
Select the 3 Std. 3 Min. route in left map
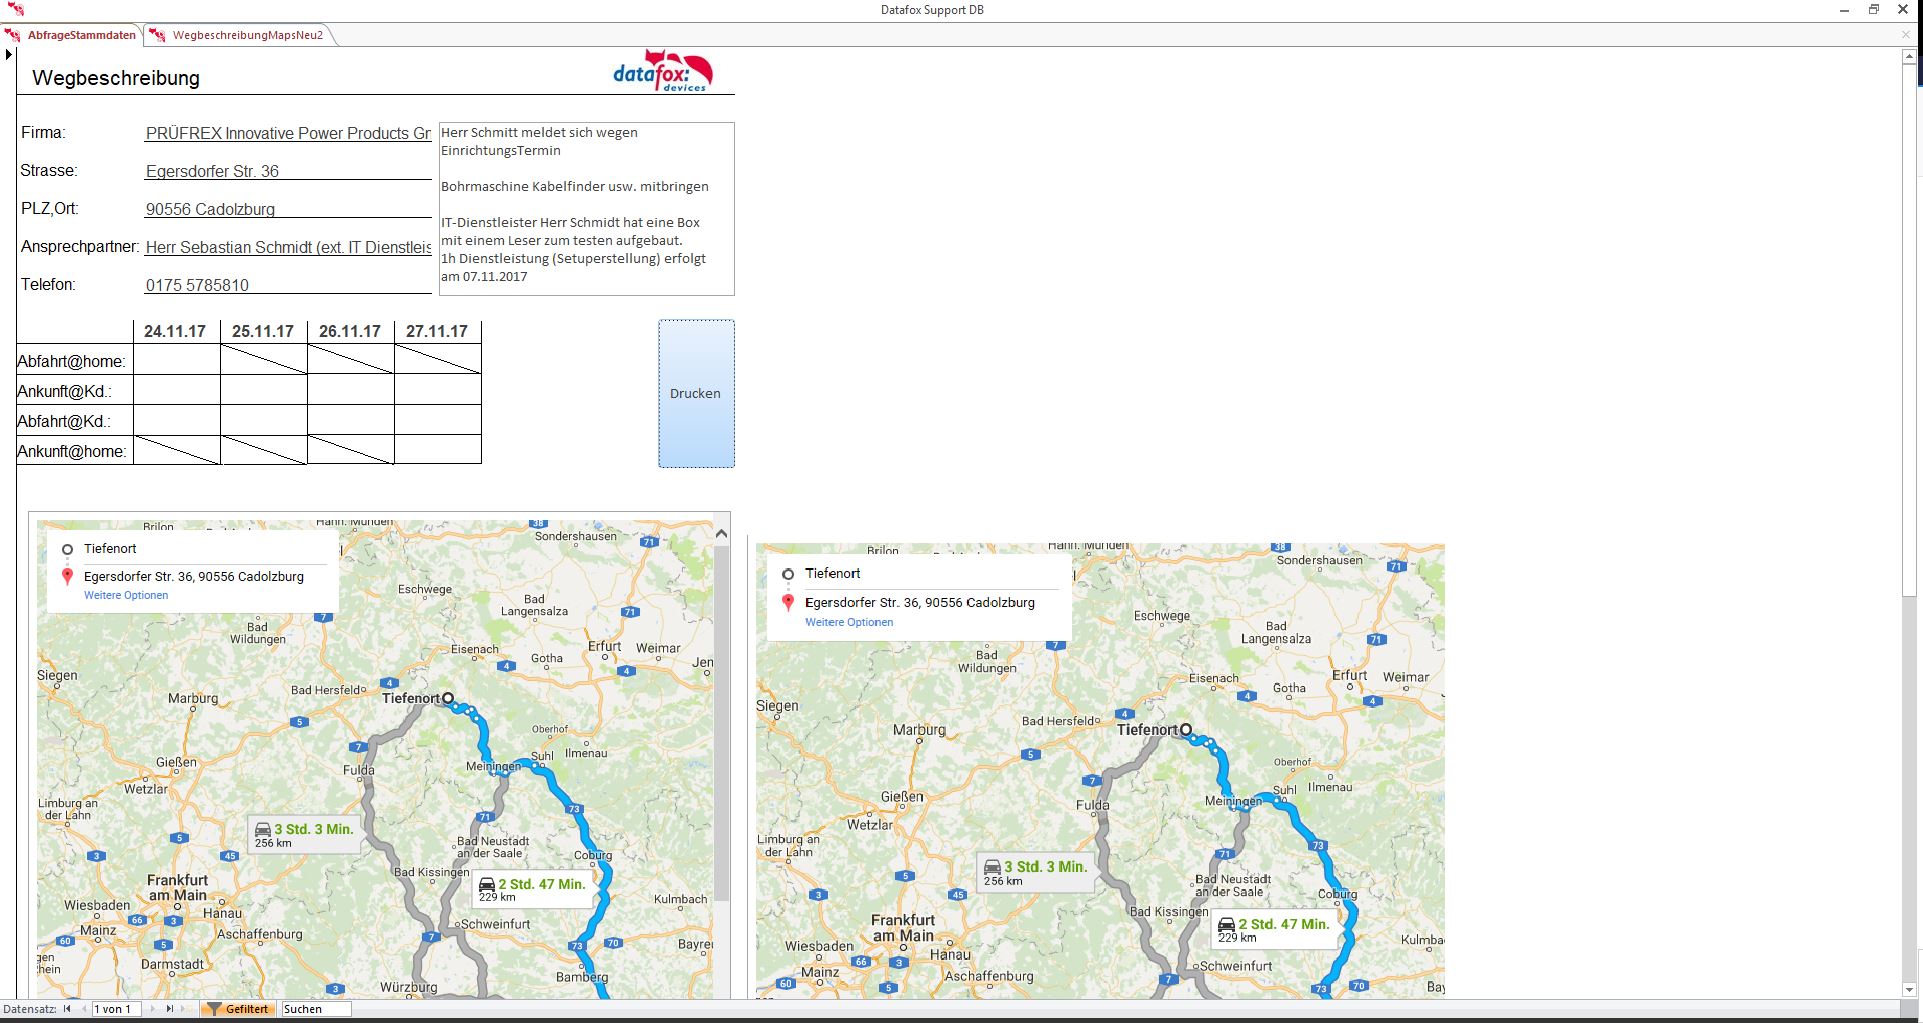tap(304, 835)
